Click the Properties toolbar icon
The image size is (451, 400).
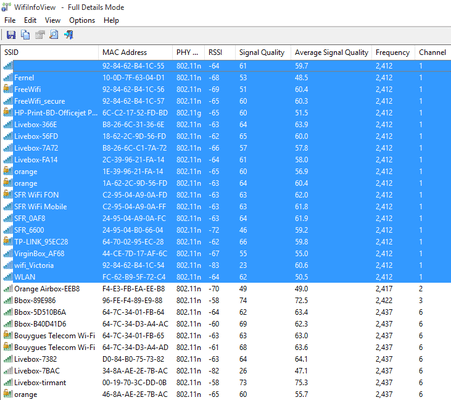(x=40, y=35)
